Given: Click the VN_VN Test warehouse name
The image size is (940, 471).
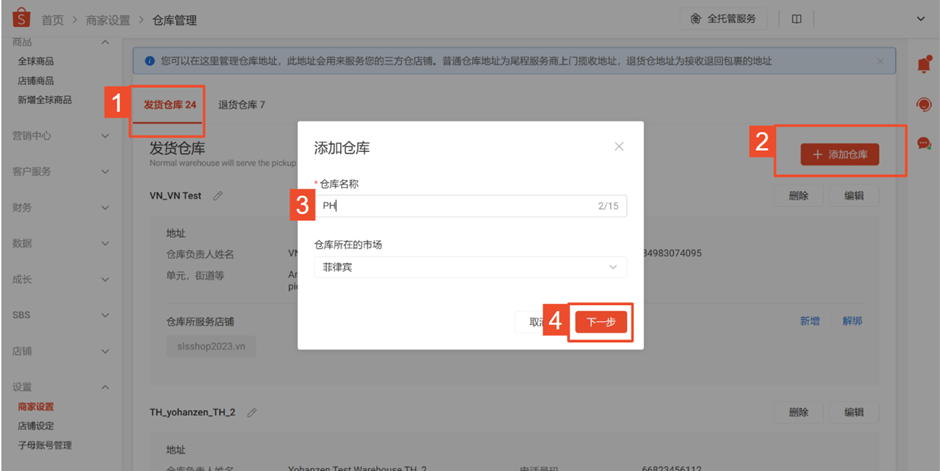Looking at the screenshot, I should [175, 196].
